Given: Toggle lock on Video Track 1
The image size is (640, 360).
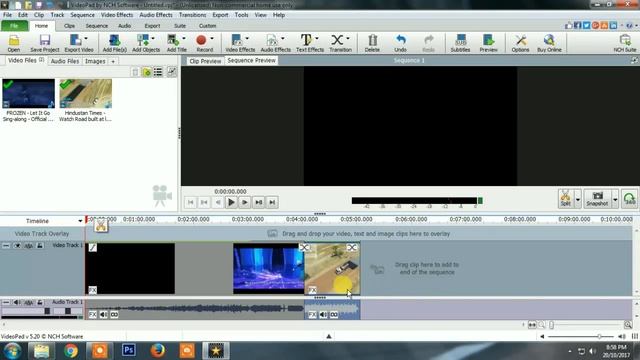Looking at the screenshot, I should 40,246.
